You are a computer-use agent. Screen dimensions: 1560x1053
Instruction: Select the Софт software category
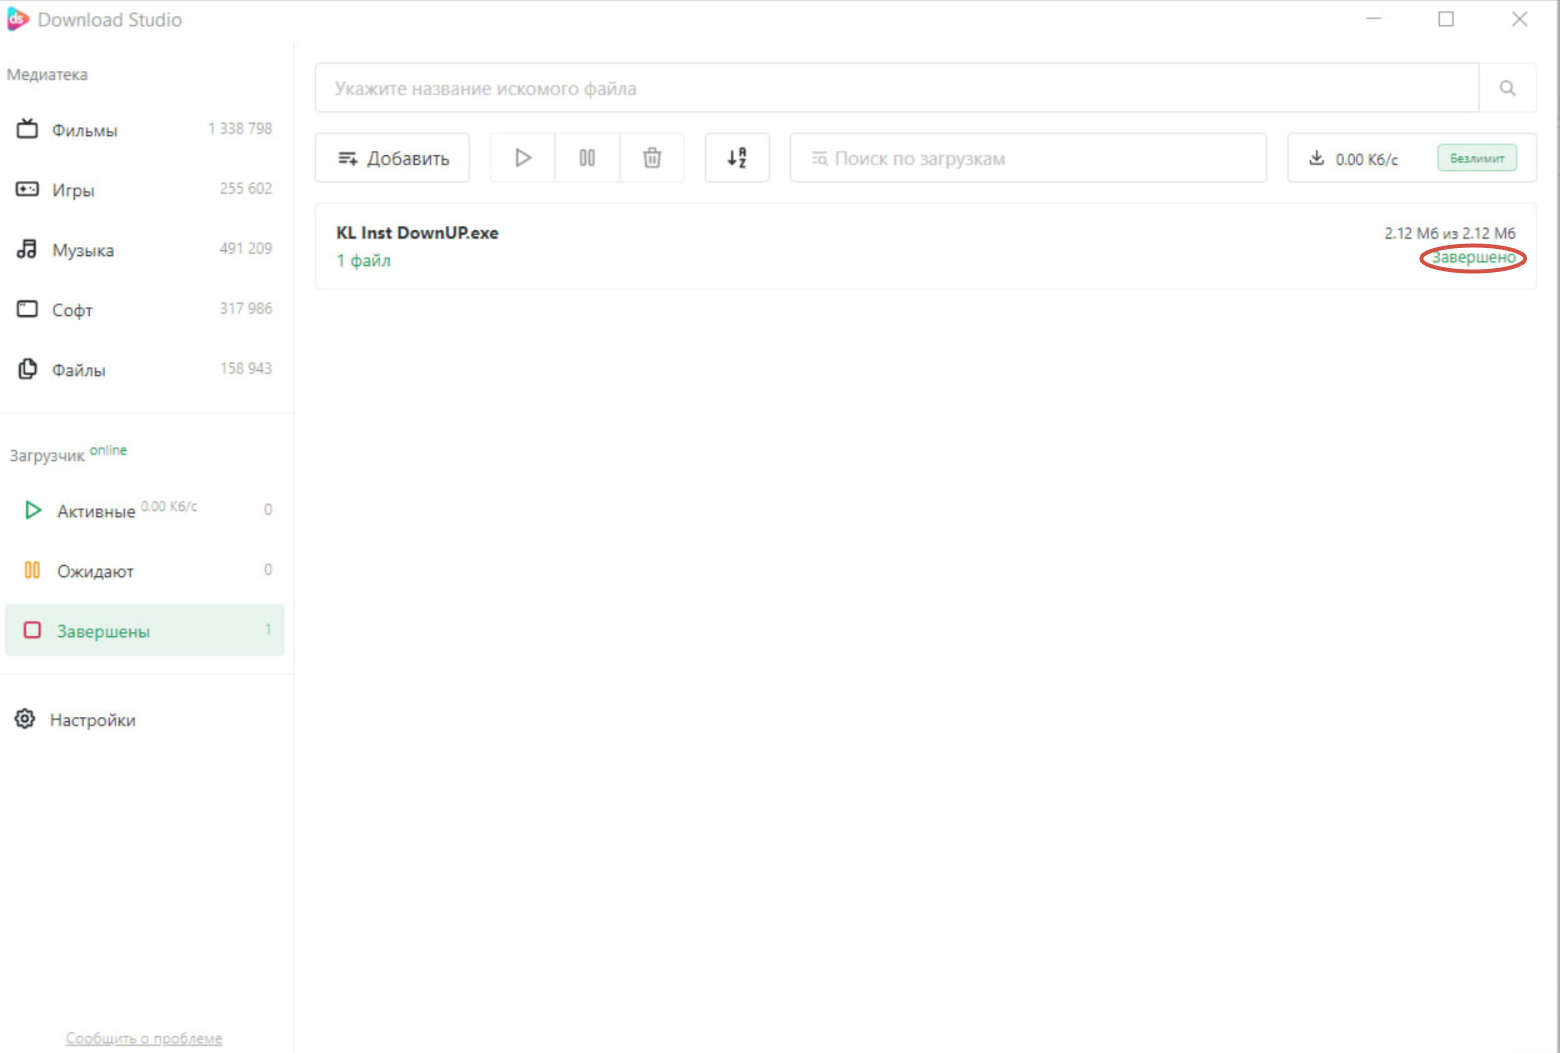click(x=145, y=309)
